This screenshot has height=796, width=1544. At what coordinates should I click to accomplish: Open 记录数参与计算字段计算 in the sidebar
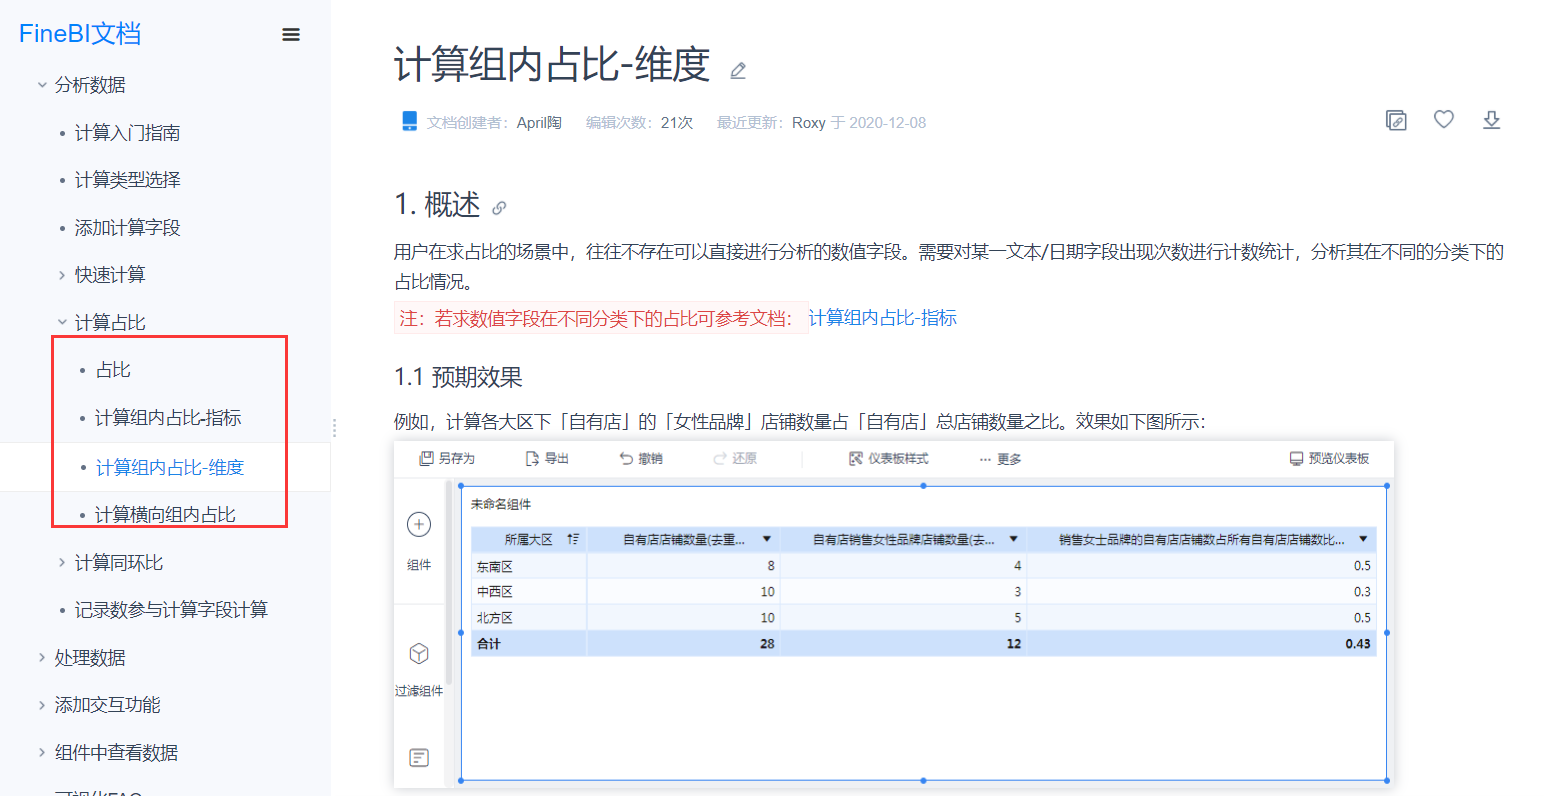click(171, 610)
